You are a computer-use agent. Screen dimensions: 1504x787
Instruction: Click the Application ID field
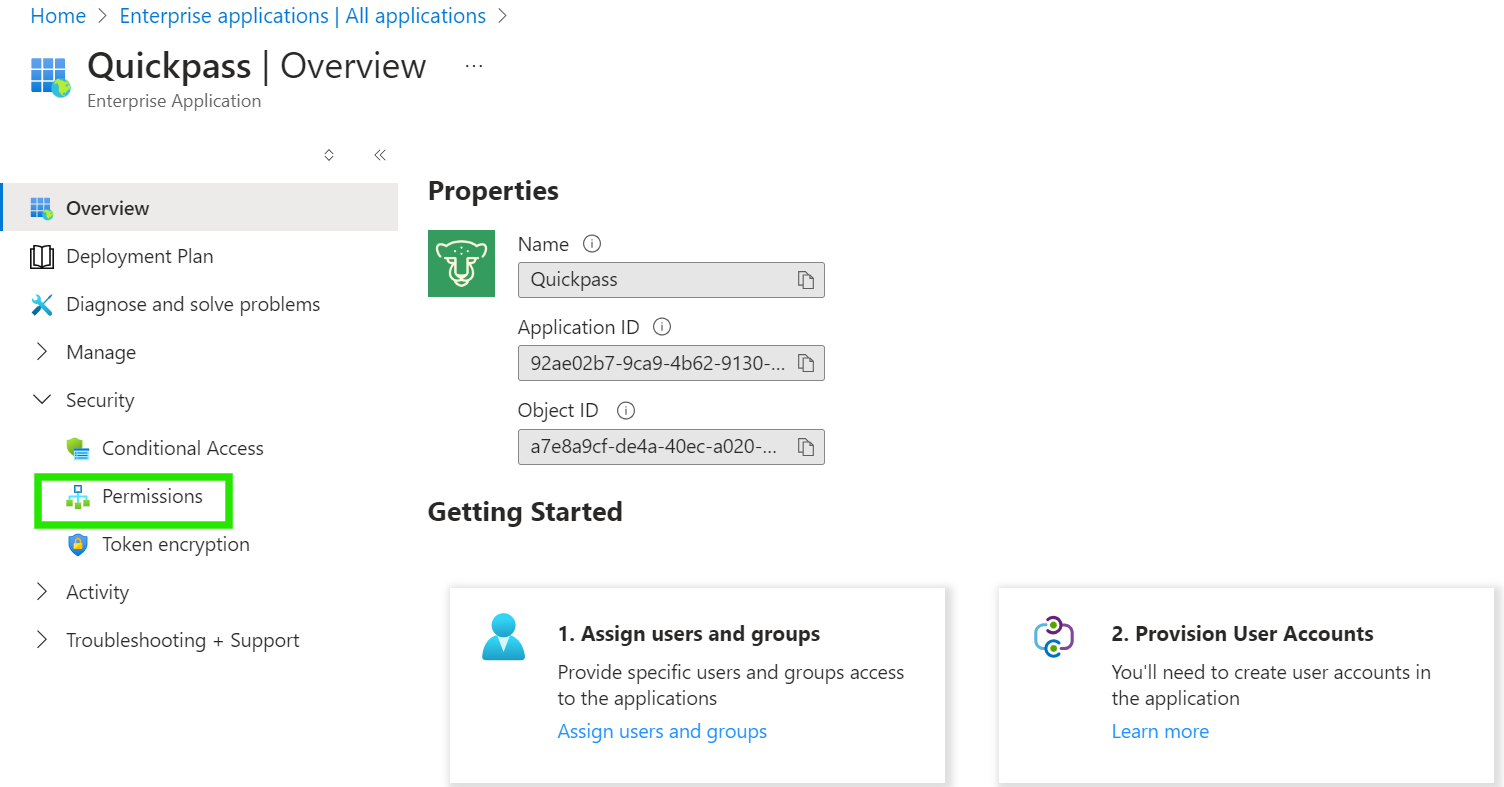[x=671, y=363]
